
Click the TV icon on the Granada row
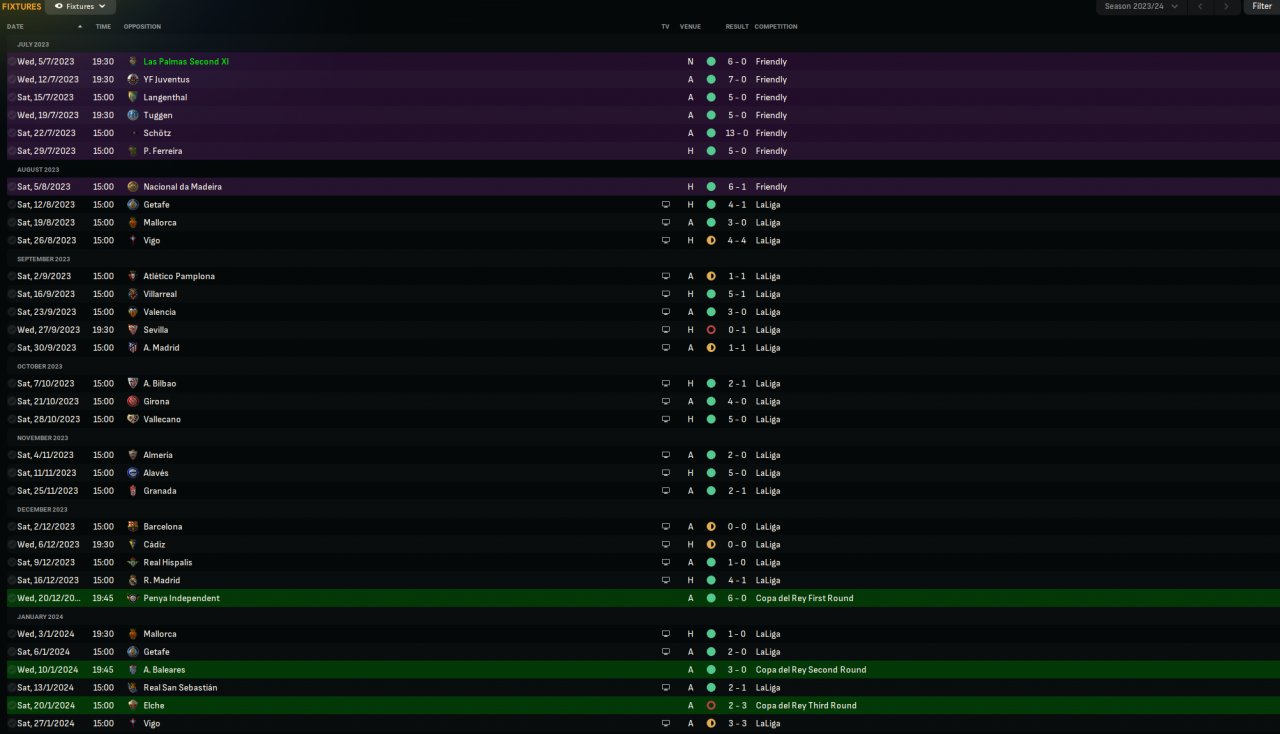[666, 491]
